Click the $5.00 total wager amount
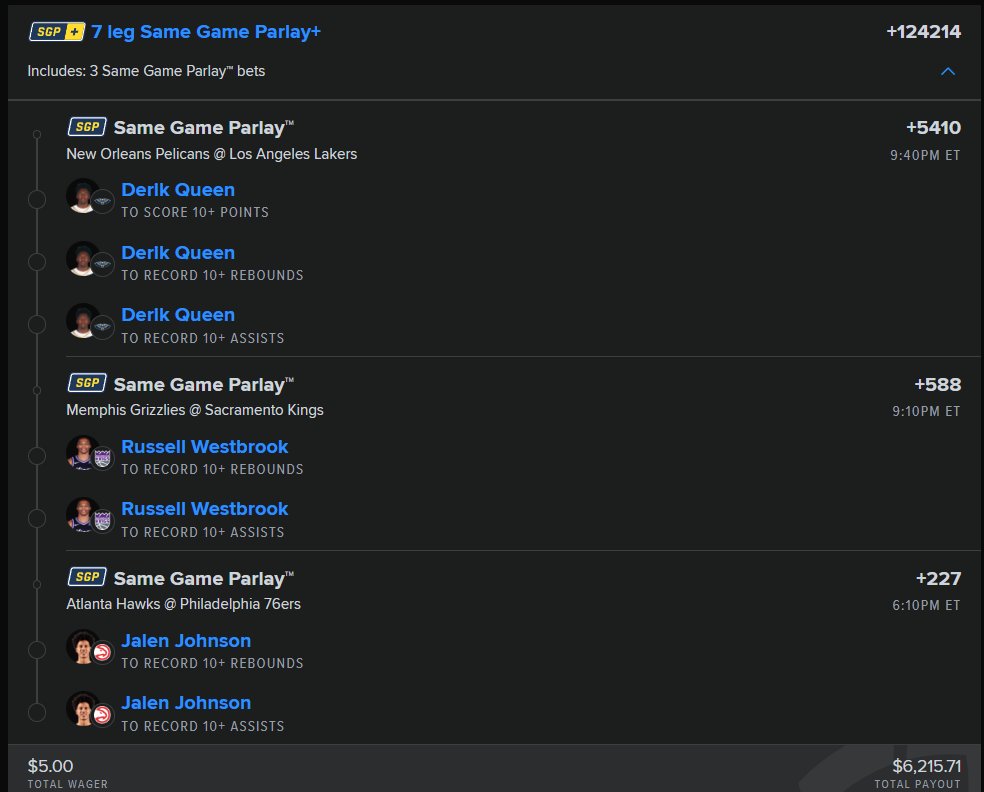The image size is (984, 792). click(x=50, y=766)
